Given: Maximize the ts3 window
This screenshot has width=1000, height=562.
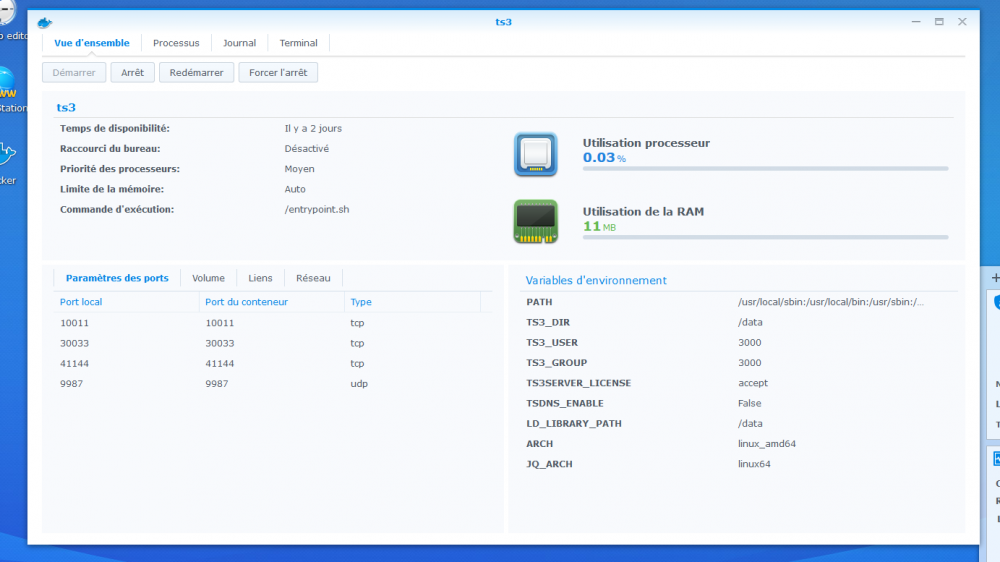Looking at the screenshot, I should pyautogui.click(x=939, y=22).
